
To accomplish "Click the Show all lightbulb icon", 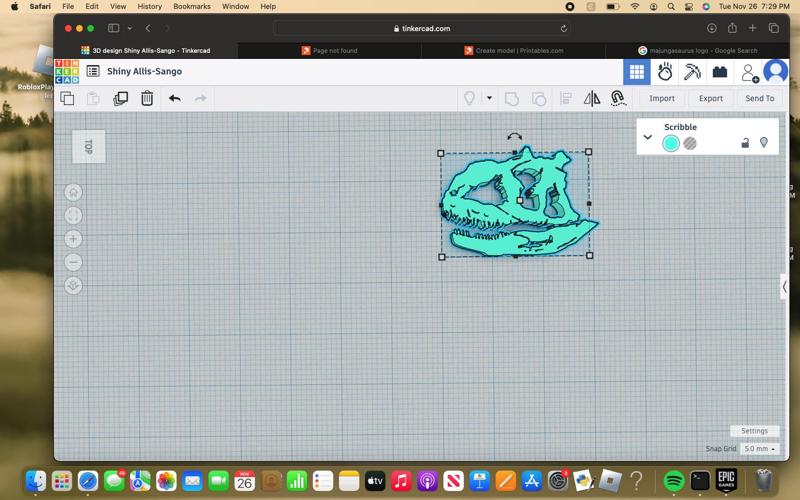I will tap(469, 98).
